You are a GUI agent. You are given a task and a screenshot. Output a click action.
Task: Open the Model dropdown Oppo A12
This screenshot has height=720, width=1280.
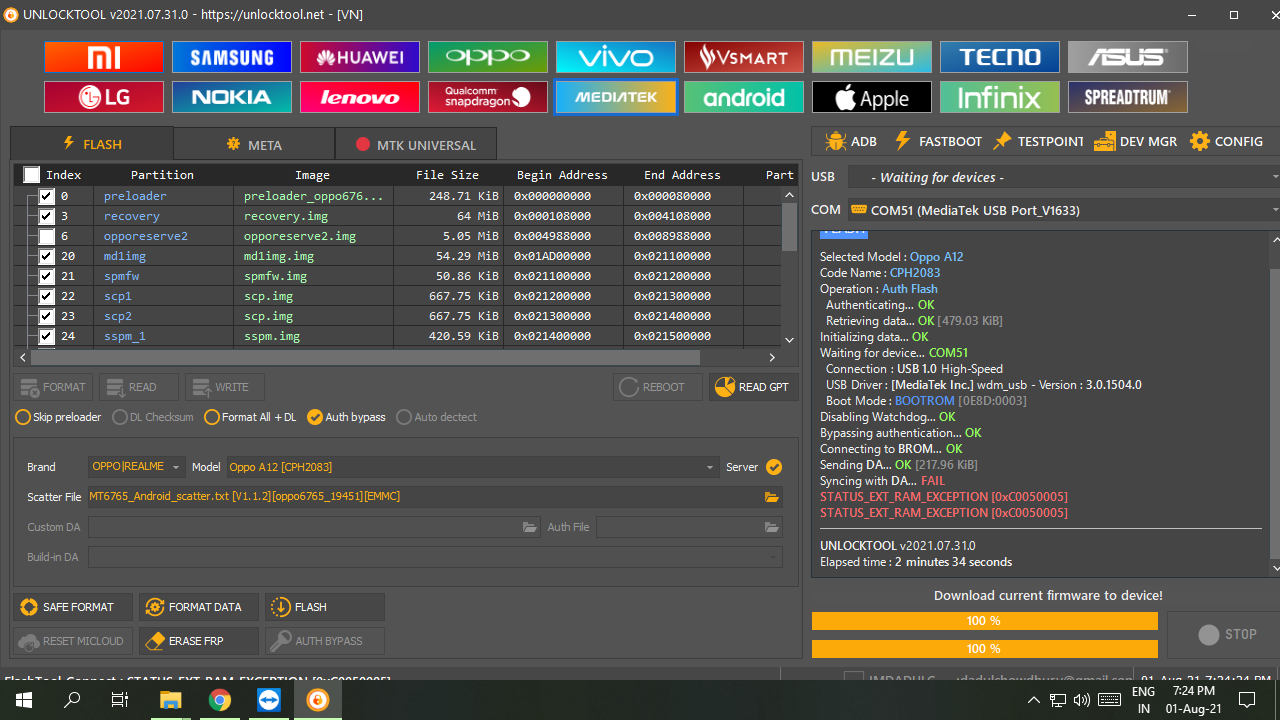tap(472, 467)
